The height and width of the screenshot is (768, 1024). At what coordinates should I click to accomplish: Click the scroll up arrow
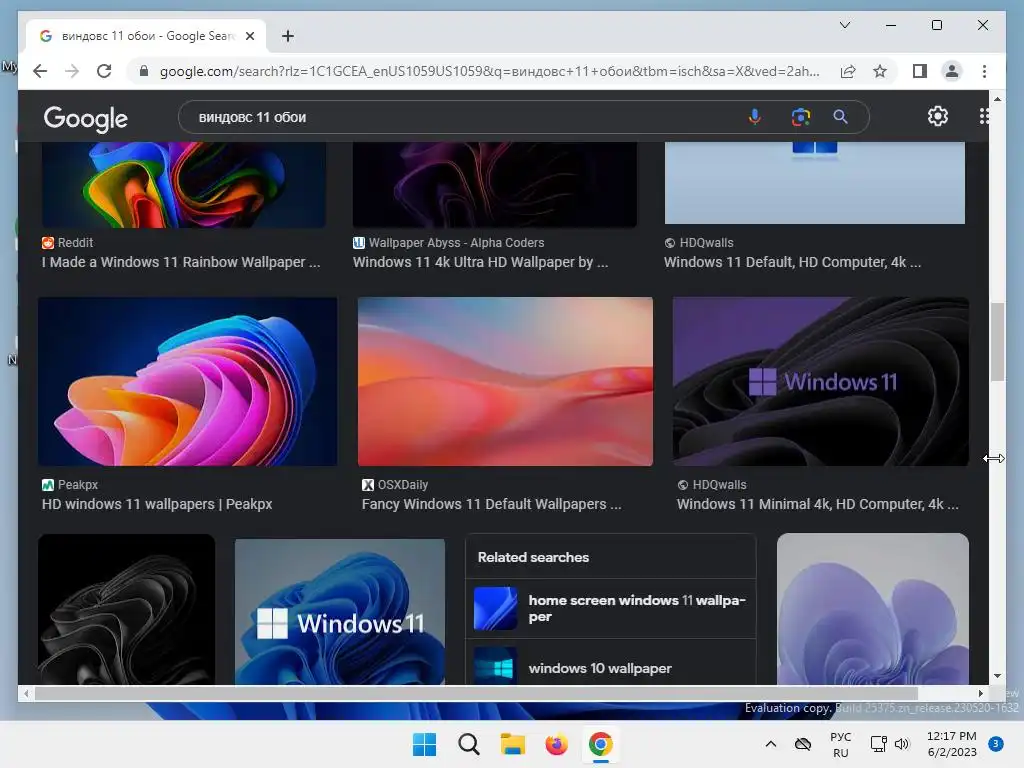tap(997, 99)
